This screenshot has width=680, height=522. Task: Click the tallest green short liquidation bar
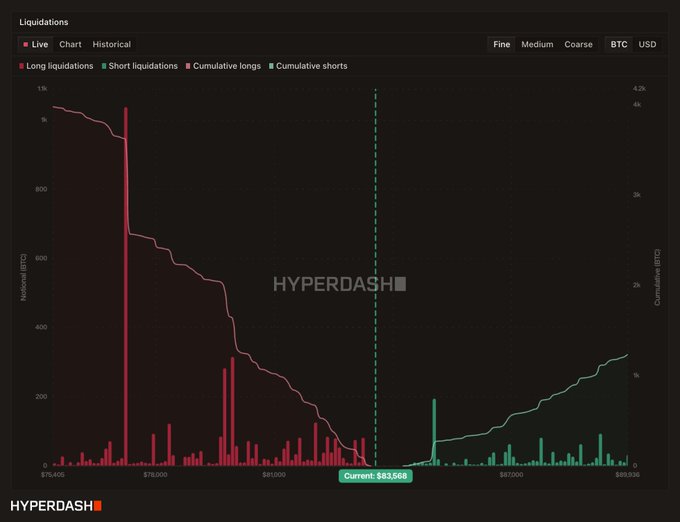434,432
